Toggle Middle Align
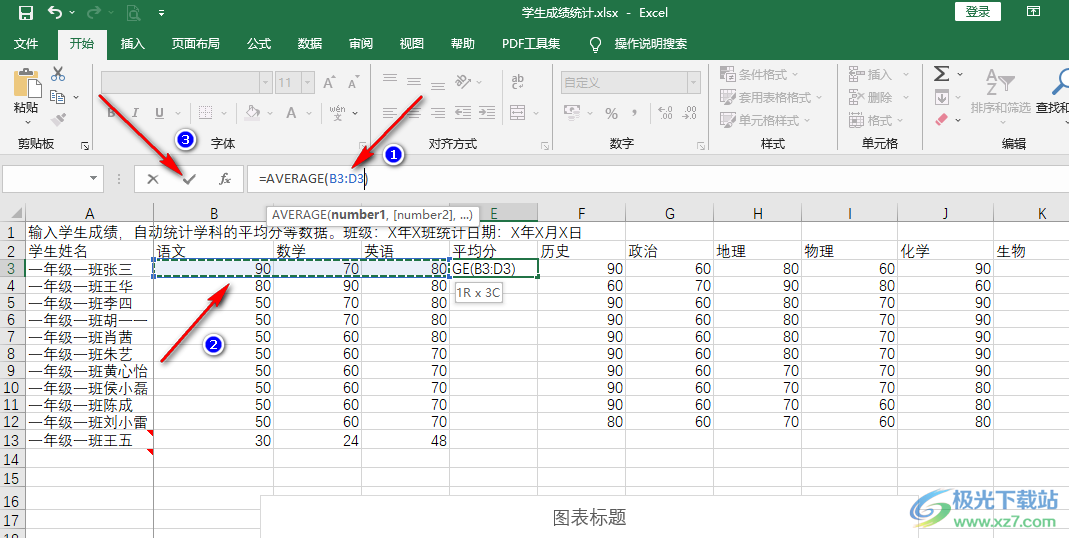Viewport: 1069px width, 538px height. pyautogui.click(x=414, y=82)
